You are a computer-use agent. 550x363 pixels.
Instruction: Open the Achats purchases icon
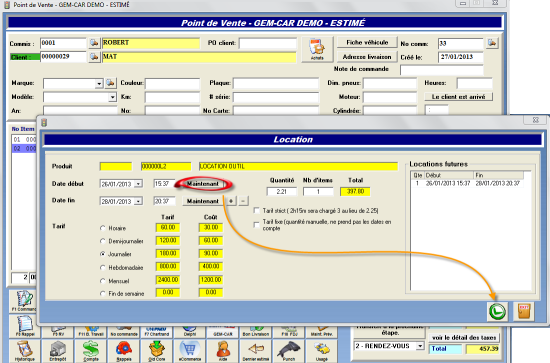click(x=317, y=49)
